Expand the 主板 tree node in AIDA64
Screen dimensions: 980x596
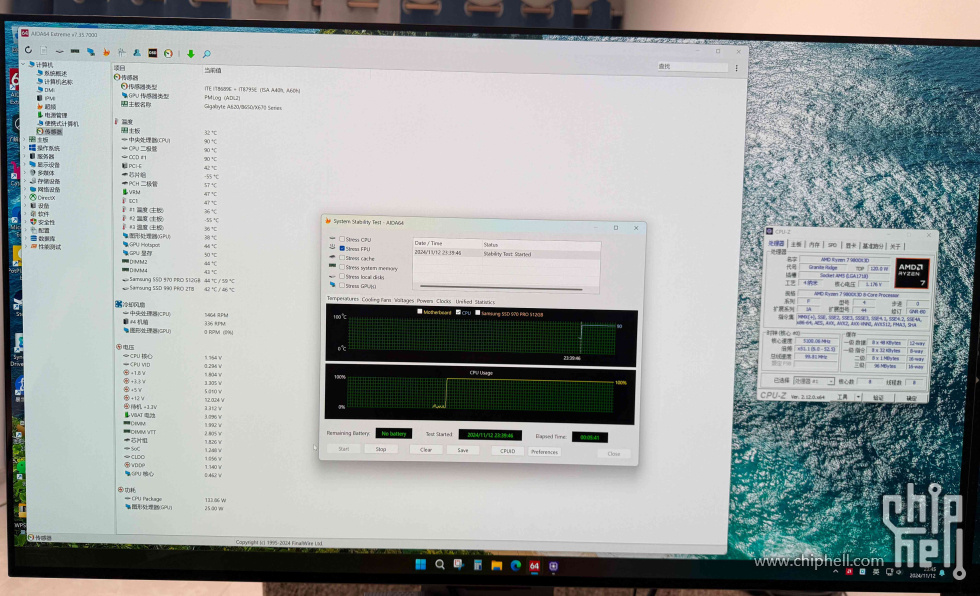pos(25,139)
